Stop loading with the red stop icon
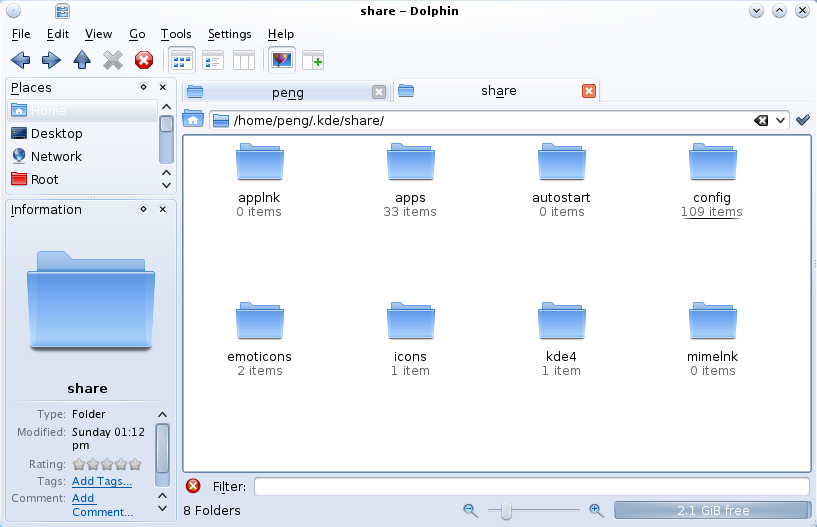Viewport: 817px width, 527px height. pyautogui.click(x=143, y=60)
